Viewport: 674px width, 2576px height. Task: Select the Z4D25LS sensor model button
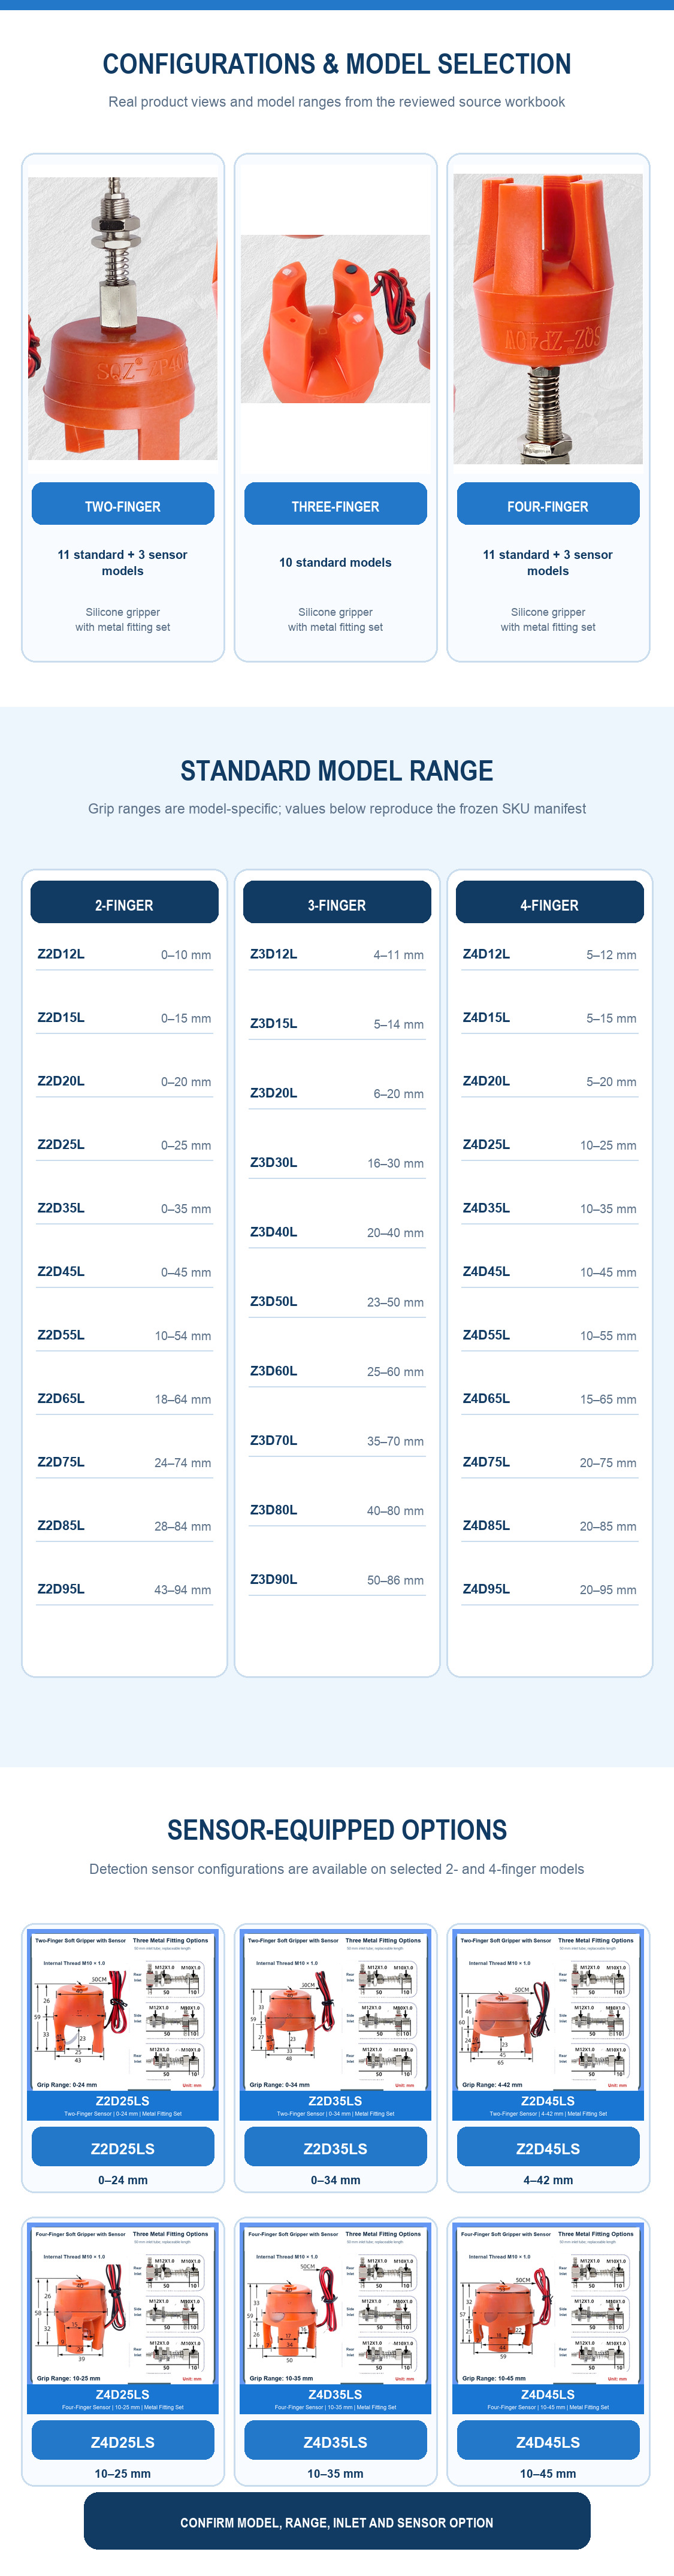pyautogui.click(x=123, y=2441)
